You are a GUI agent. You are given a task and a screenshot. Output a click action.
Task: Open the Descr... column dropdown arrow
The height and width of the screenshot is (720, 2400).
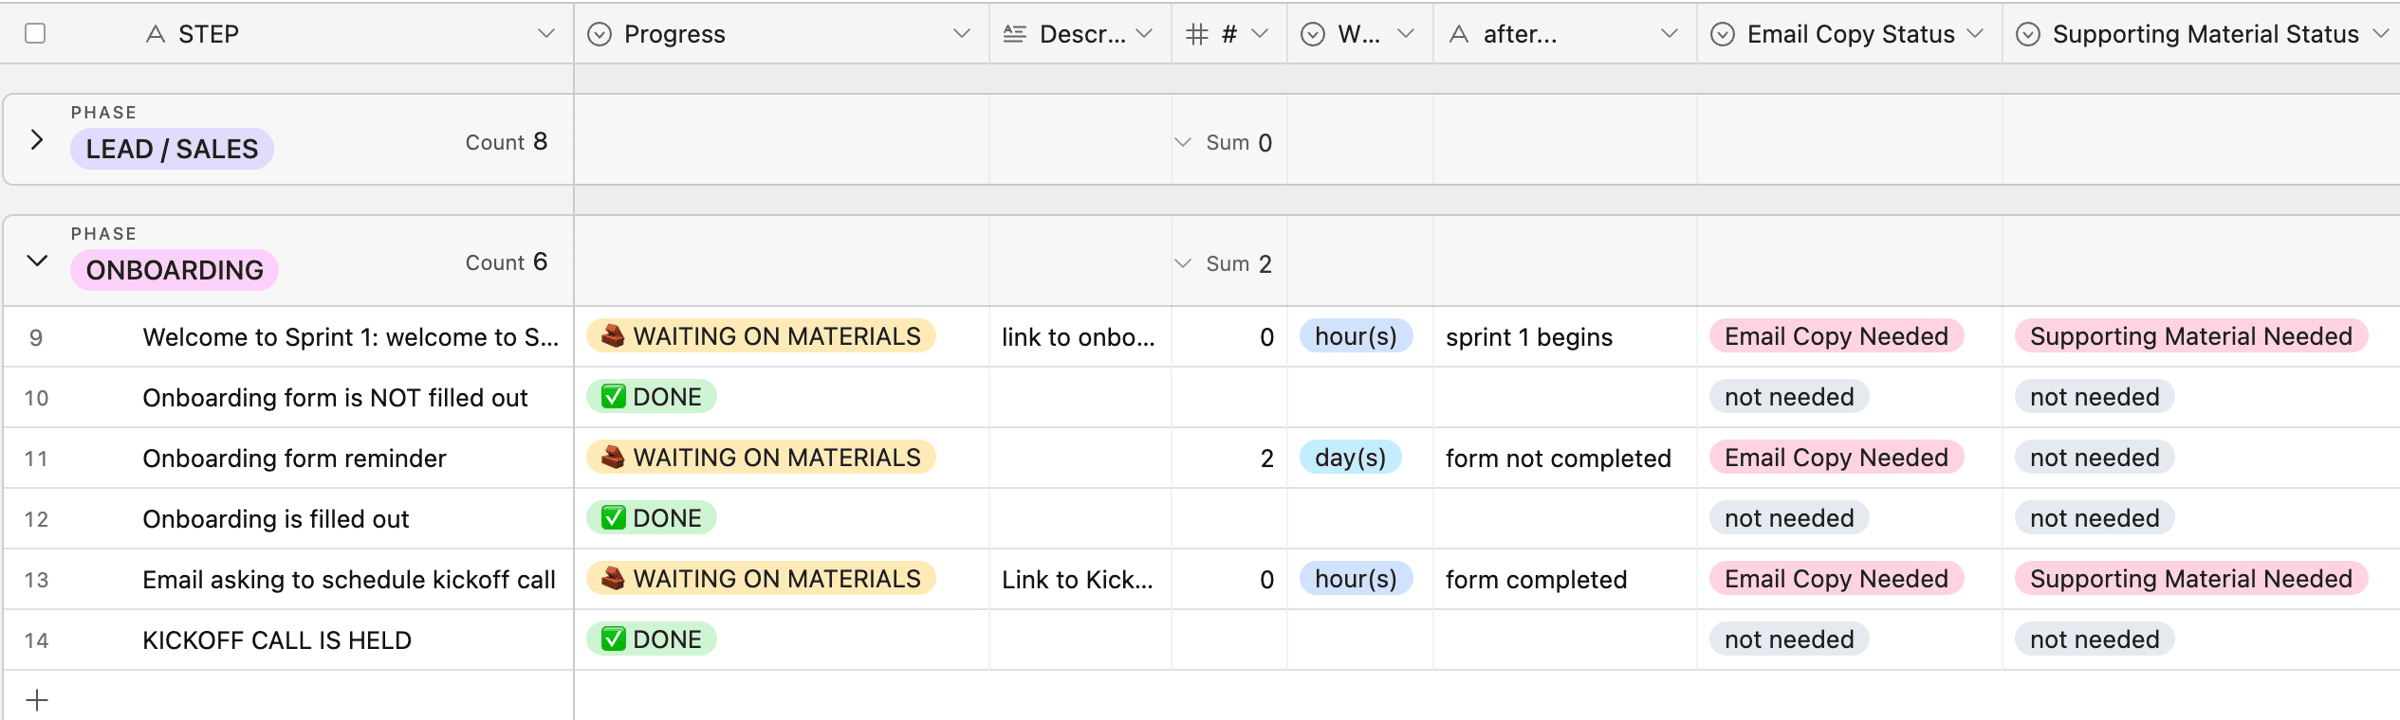pyautogui.click(x=1144, y=34)
